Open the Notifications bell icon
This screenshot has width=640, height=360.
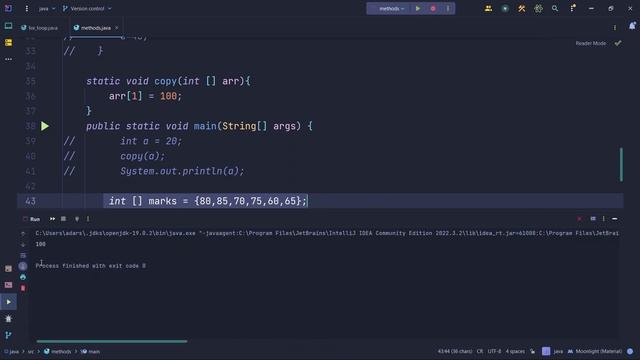632,26
